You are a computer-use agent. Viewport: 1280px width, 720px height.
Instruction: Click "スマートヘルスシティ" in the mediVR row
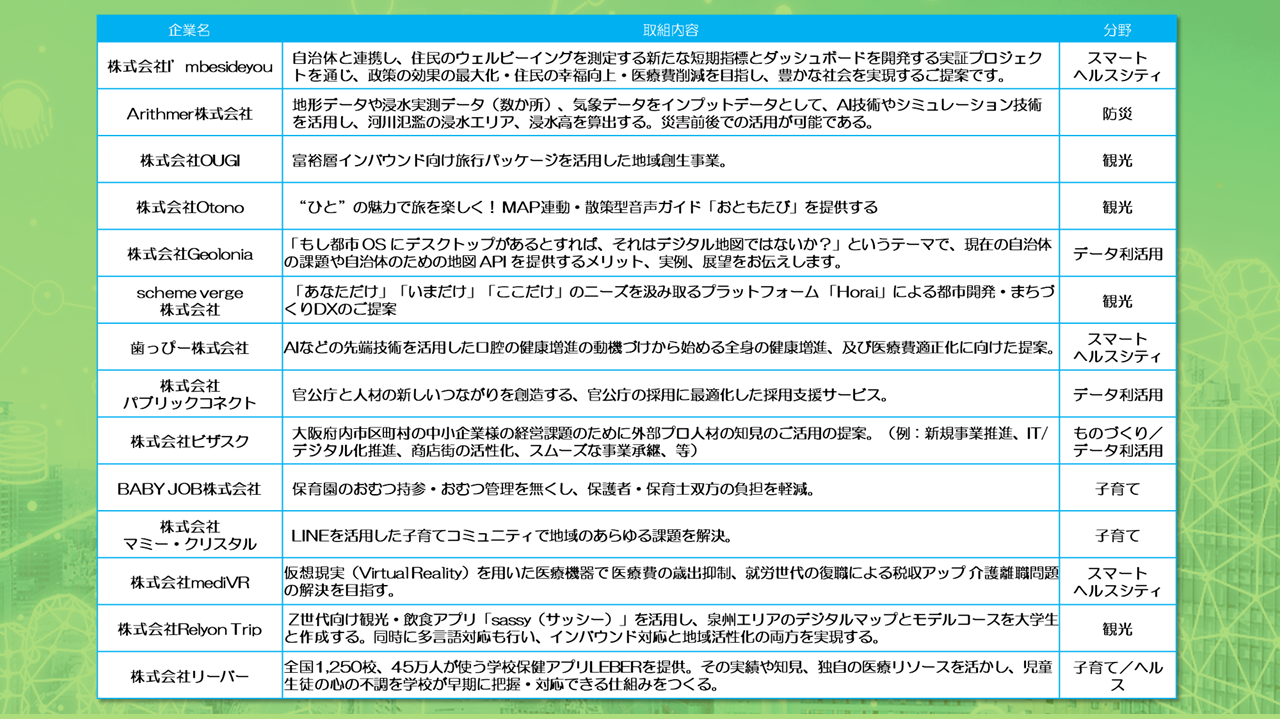pos(1118,582)
